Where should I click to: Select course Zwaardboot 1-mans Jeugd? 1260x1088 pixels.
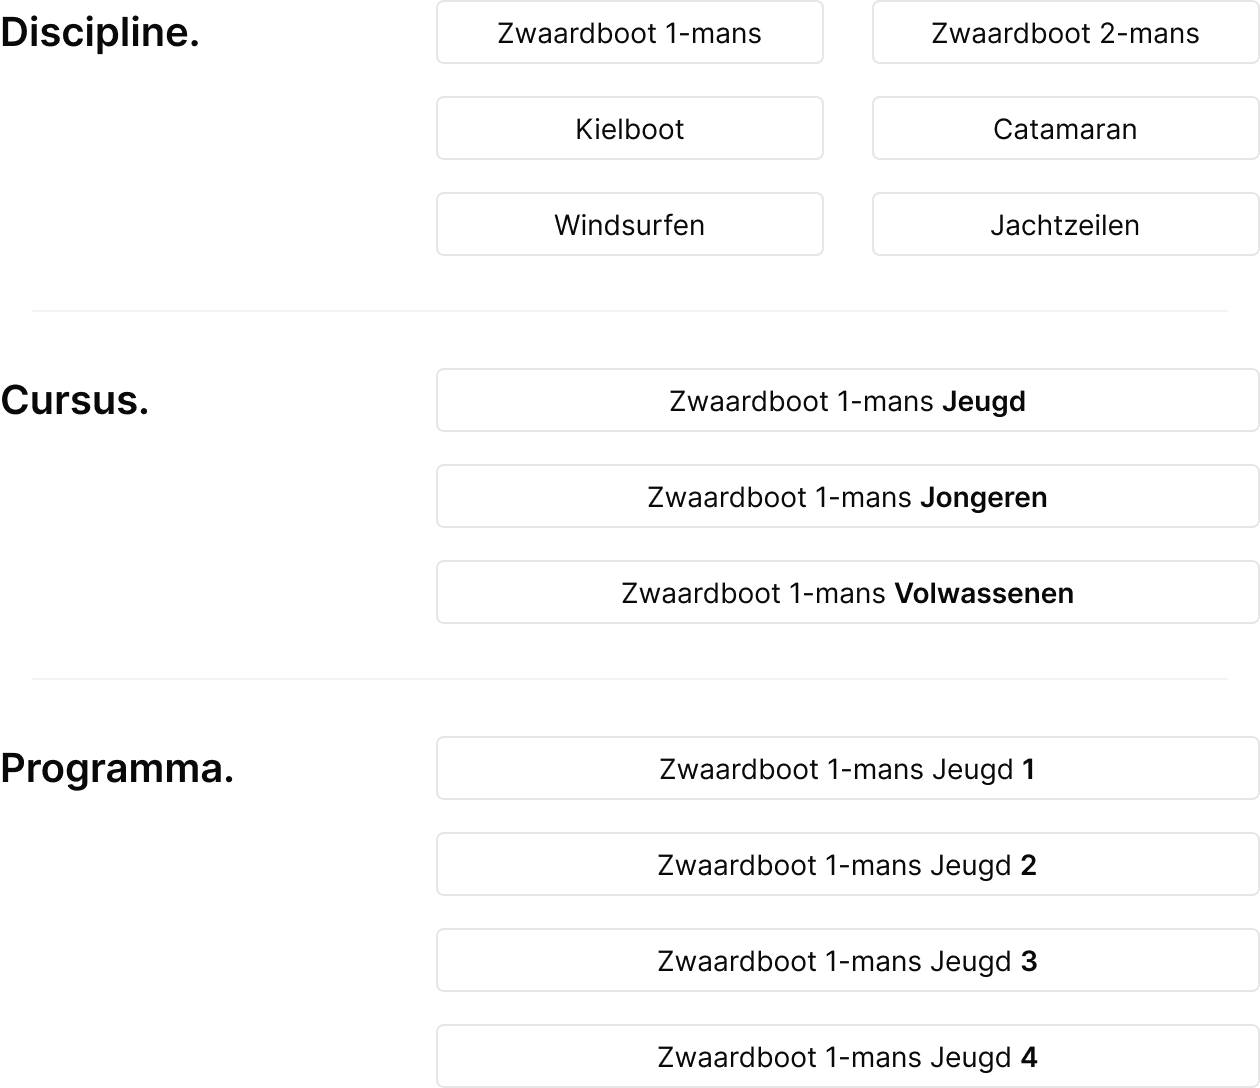(848, 401)
